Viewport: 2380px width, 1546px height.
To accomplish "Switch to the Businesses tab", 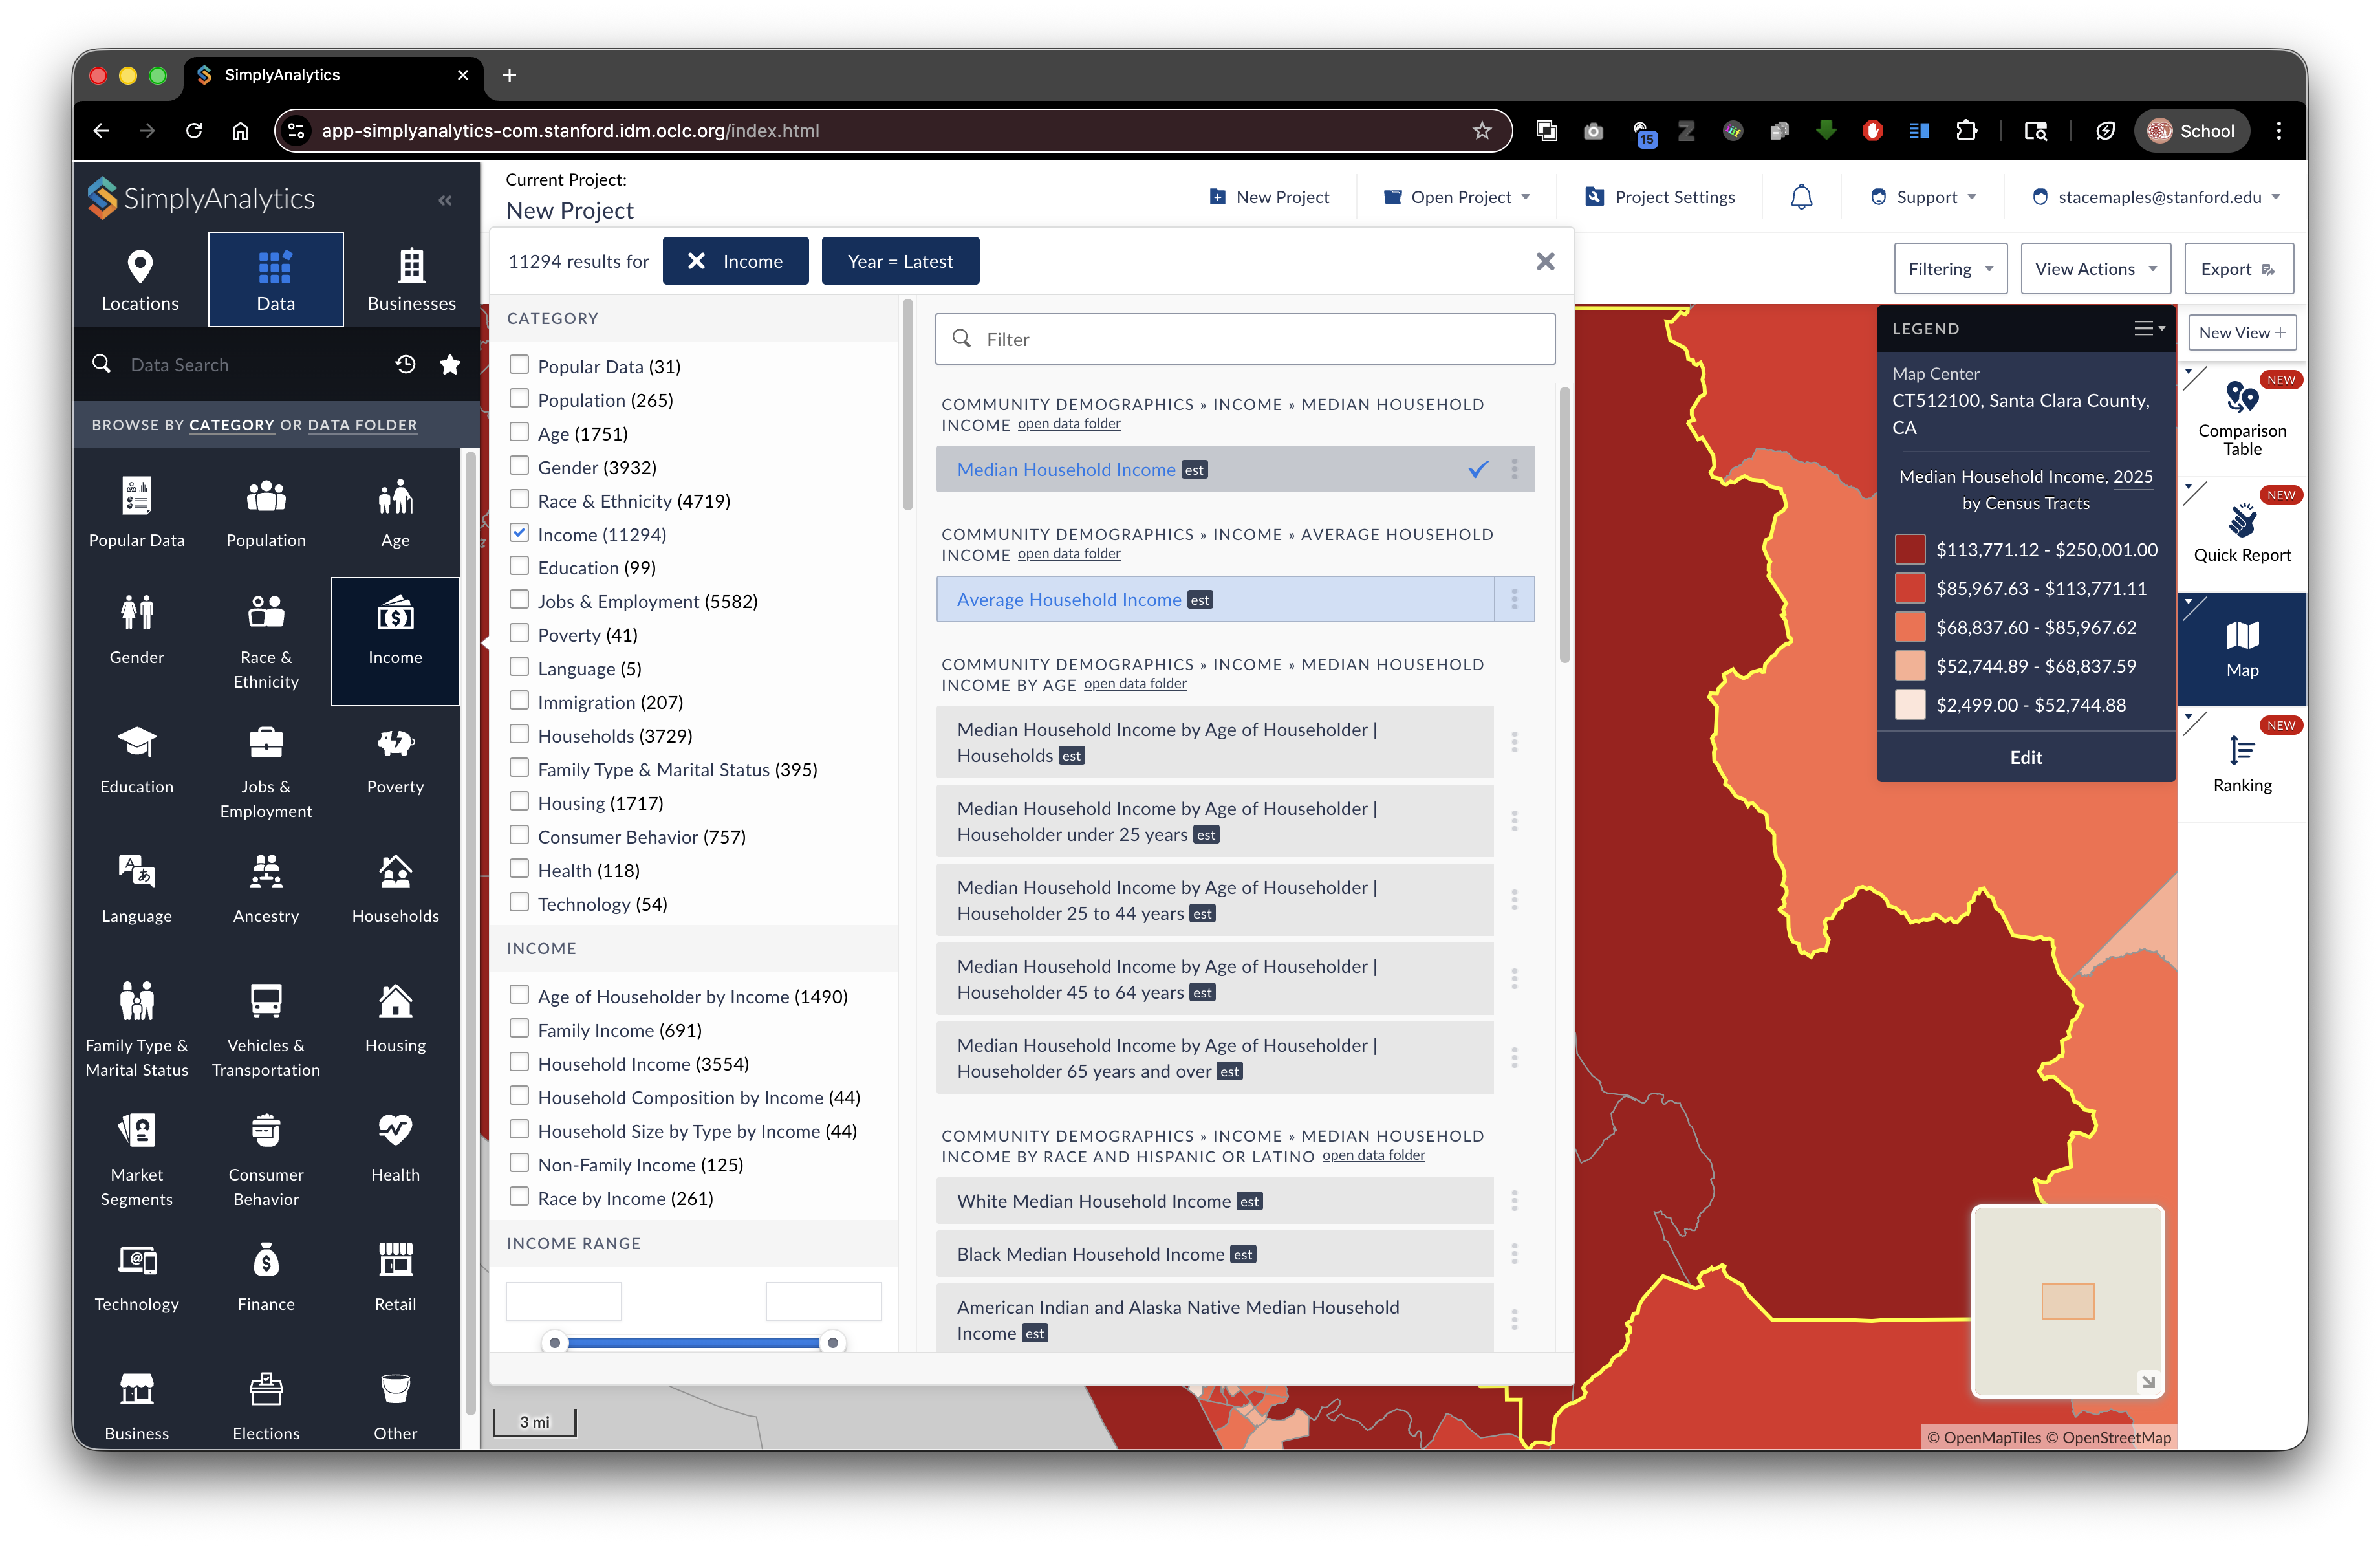I will tap(411, 280).
